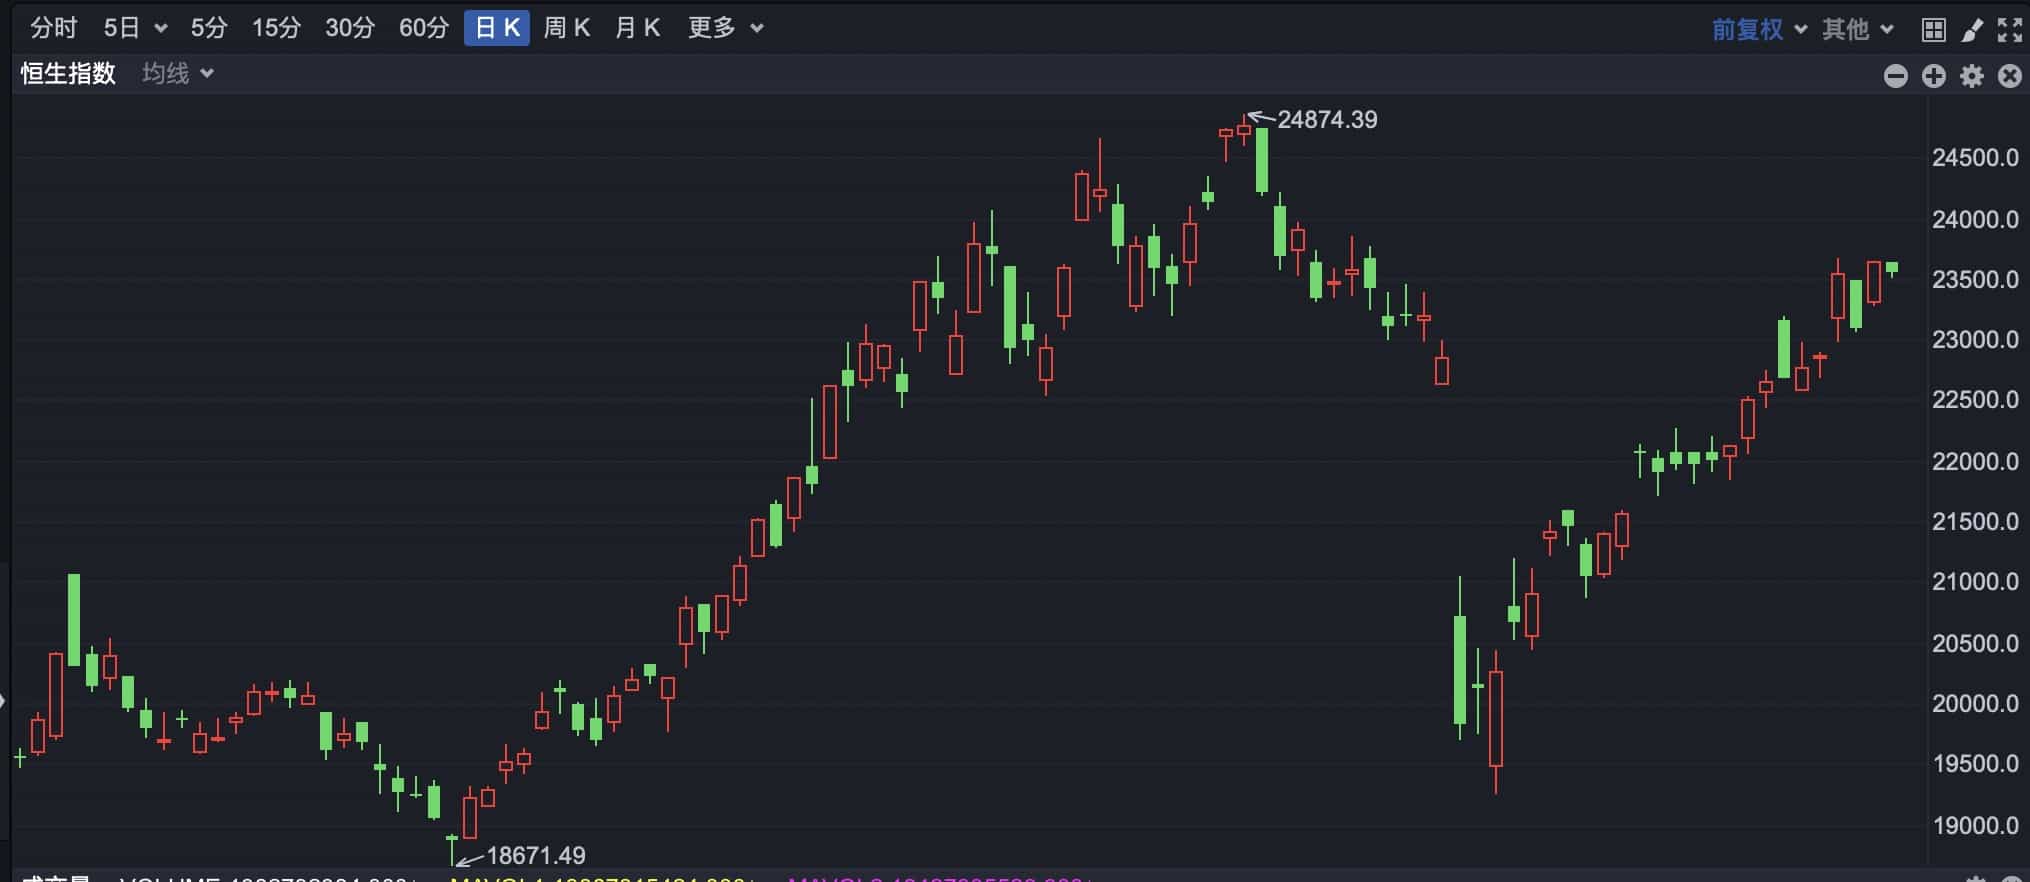Open chart settings gear icon
The height and width of the screenshot is (882, 2030).
[x=1971, y=76]
